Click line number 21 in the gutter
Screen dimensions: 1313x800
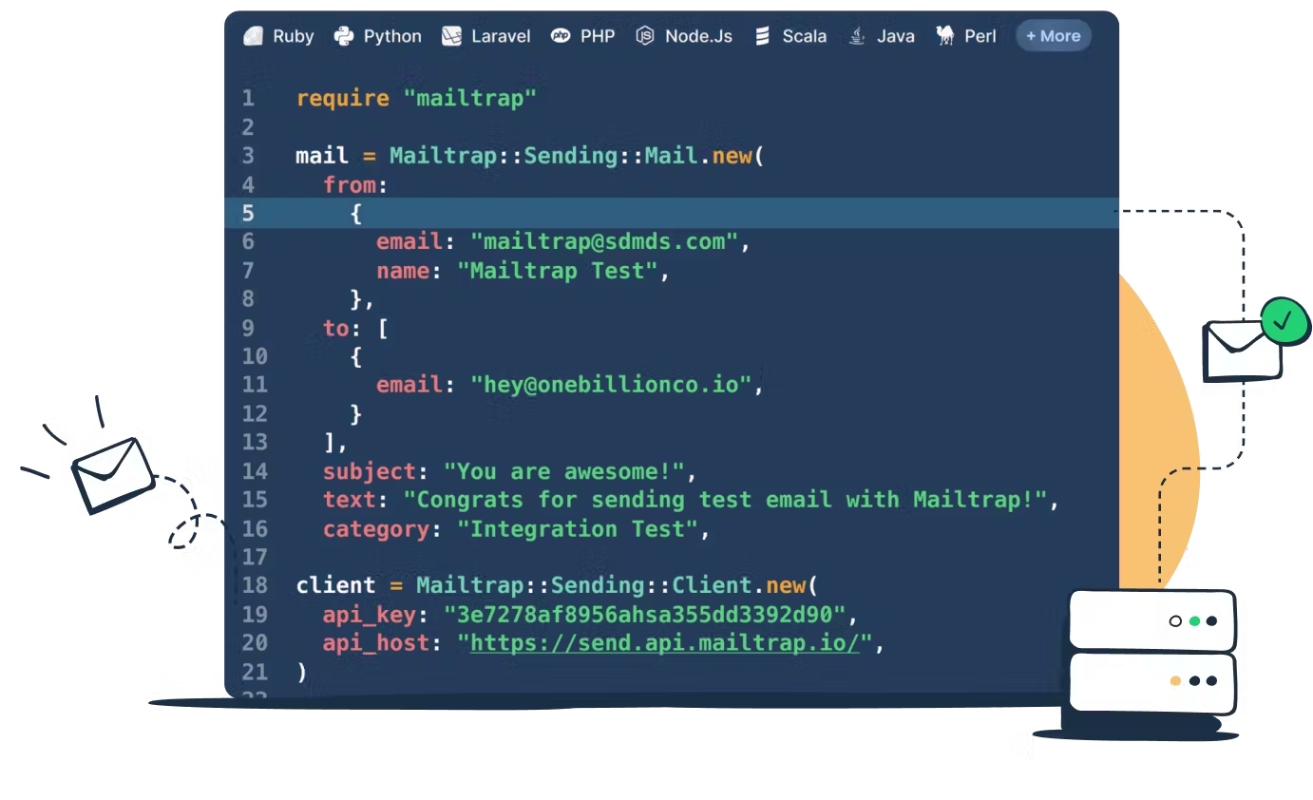[255, 672]
